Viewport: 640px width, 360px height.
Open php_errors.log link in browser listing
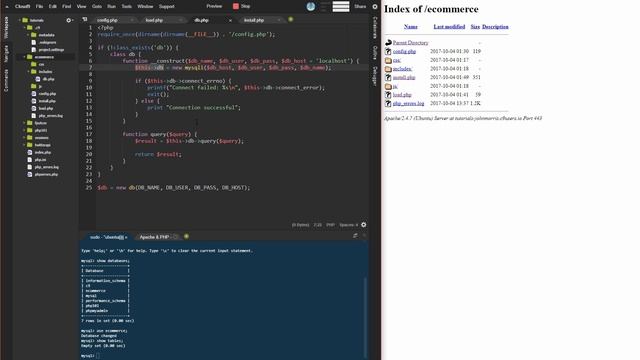(x=408, y=103)
